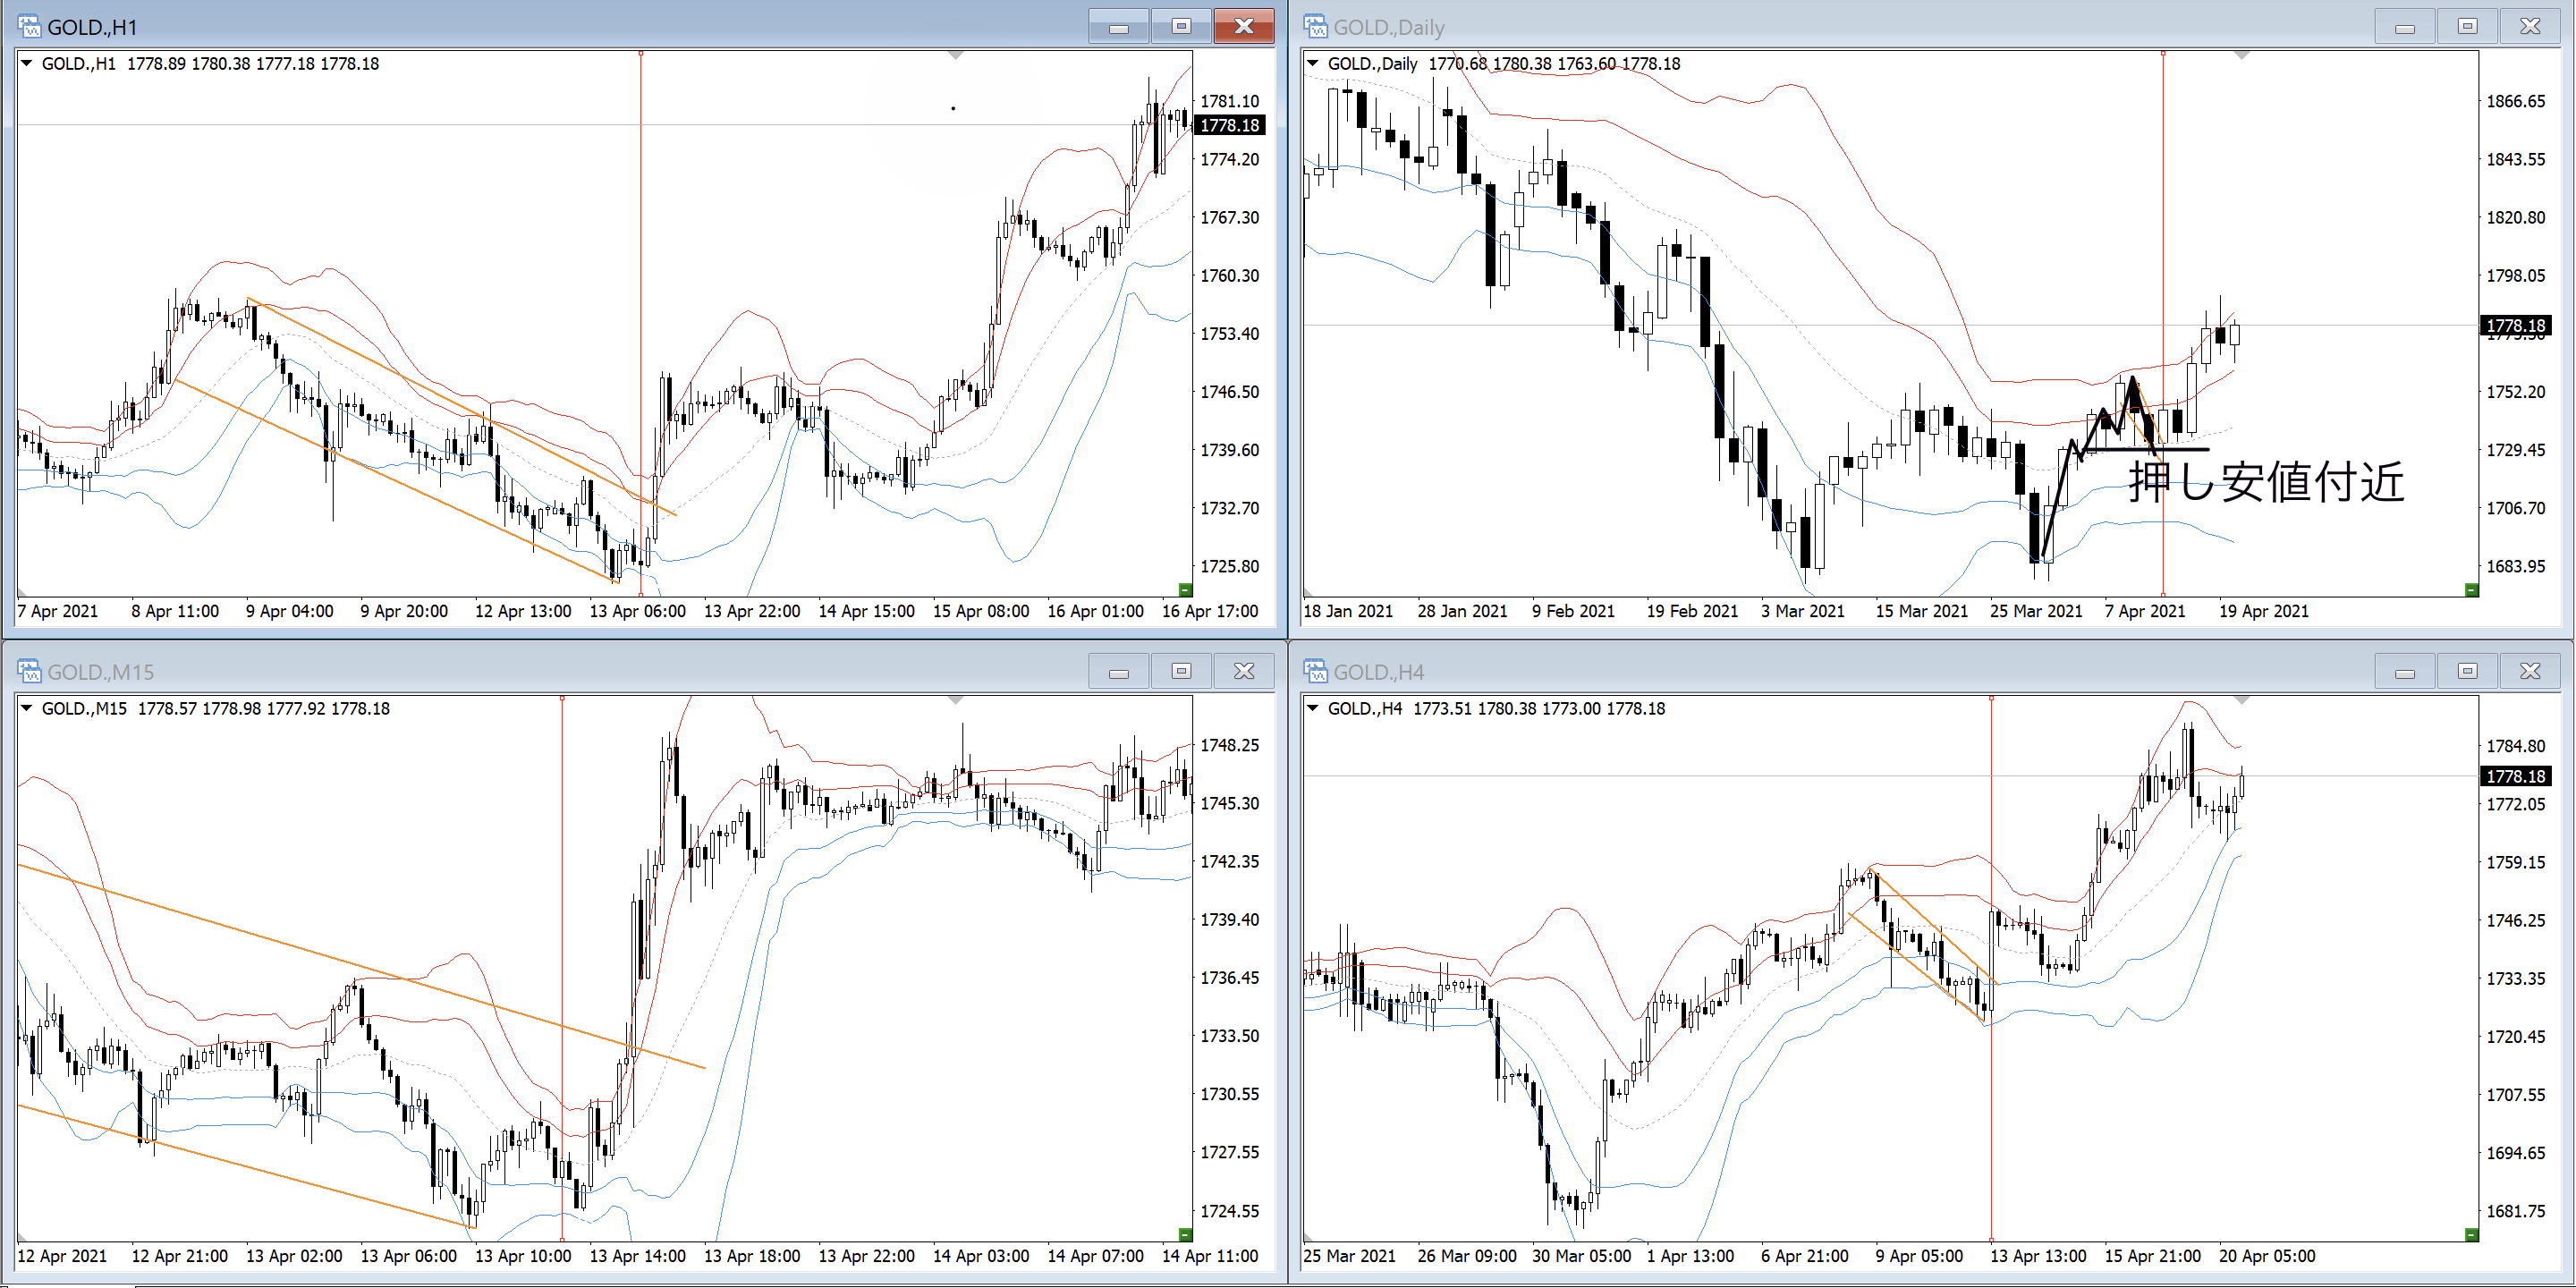Click chart shift triangle marker in H1 chart
Viewport: 2576px width, 1288px height.
tap(956, 55)
